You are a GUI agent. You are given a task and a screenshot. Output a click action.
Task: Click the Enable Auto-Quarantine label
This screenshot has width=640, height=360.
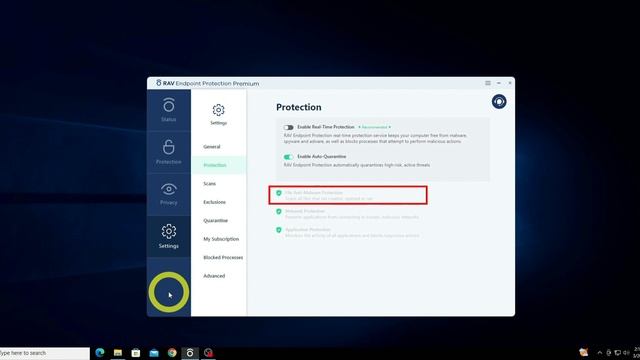[x=322, y=157]
